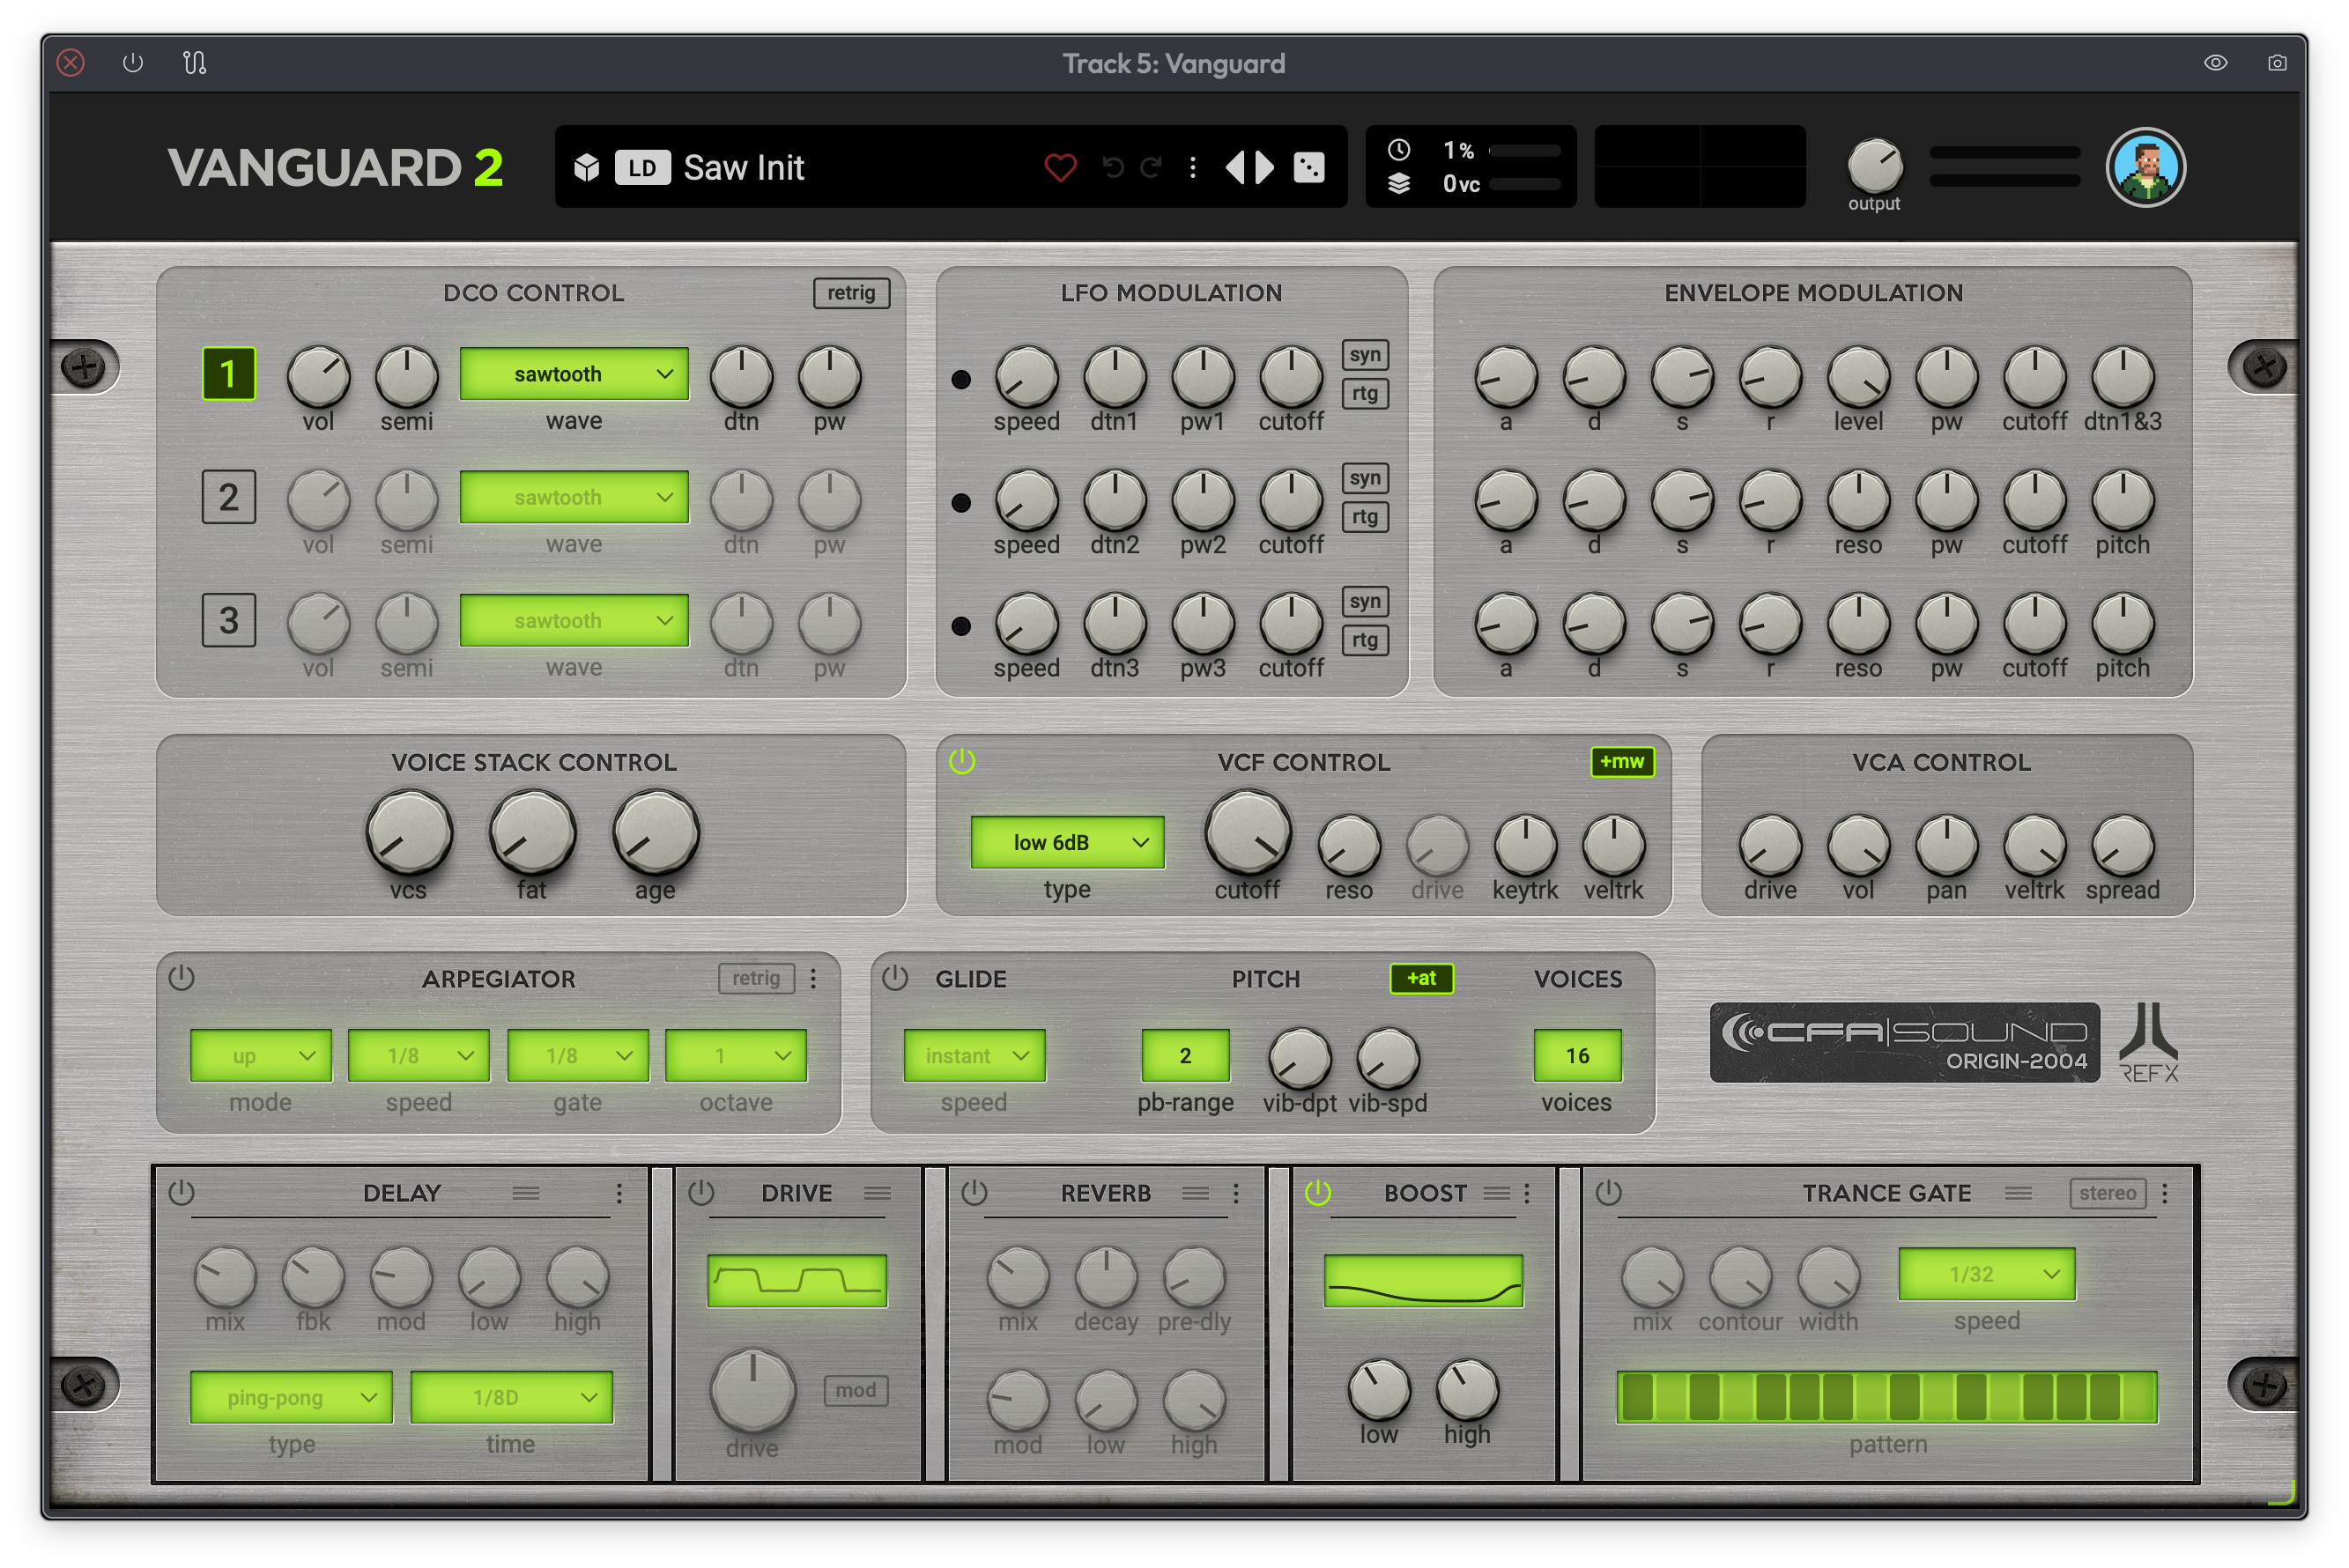Enable the Glide power button

(895, 977)
